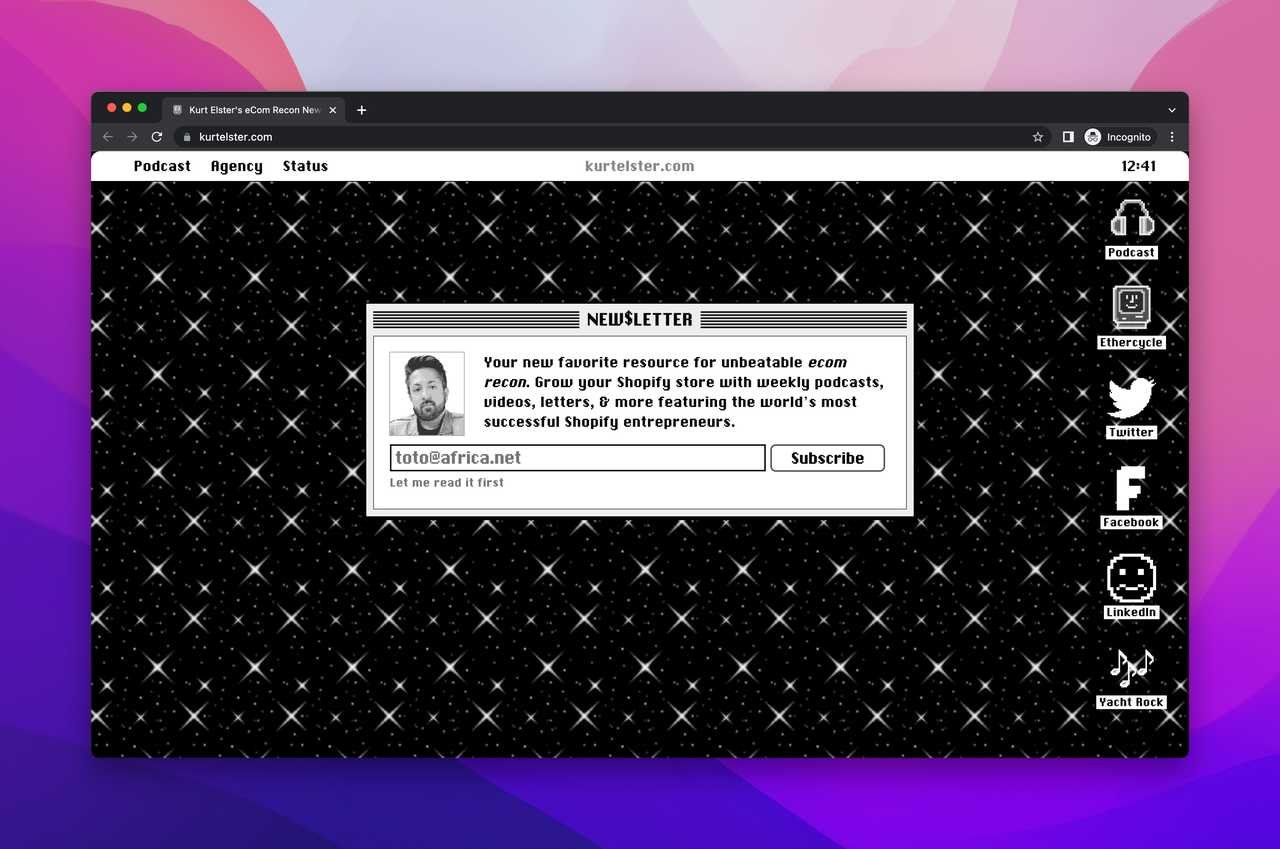Open the Podcast headphones desktop icon

(x=1131, y=219)
